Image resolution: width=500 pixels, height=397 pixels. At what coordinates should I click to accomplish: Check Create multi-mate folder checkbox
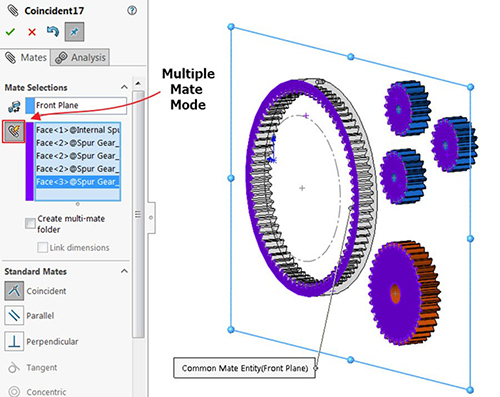pos(30,223)
